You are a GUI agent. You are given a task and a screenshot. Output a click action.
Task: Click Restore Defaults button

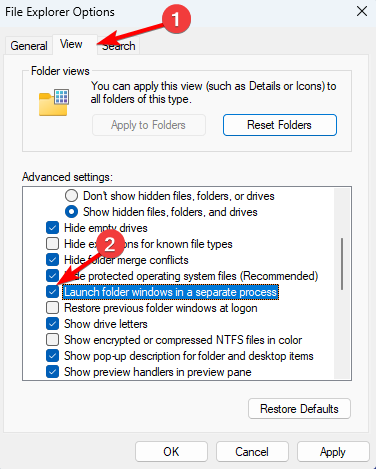click(299, 409)
